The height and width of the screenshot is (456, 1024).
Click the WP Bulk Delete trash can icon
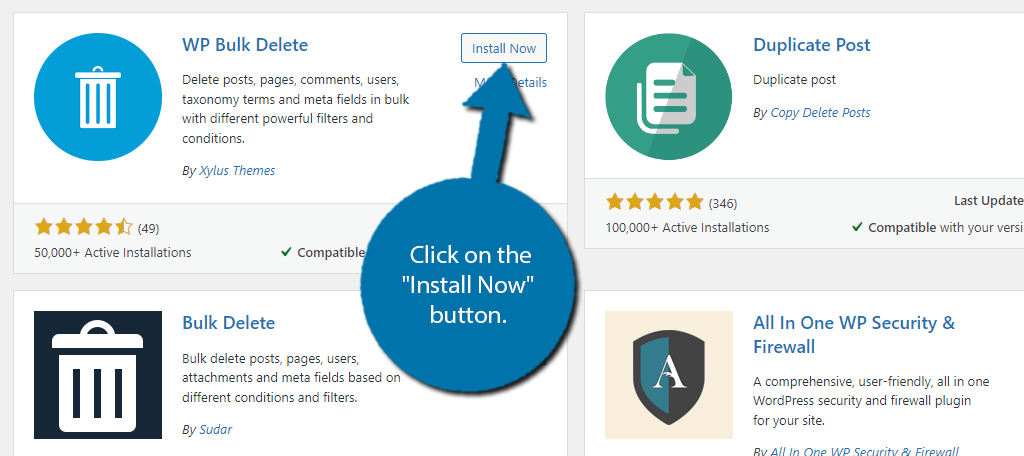click(98, 97)
